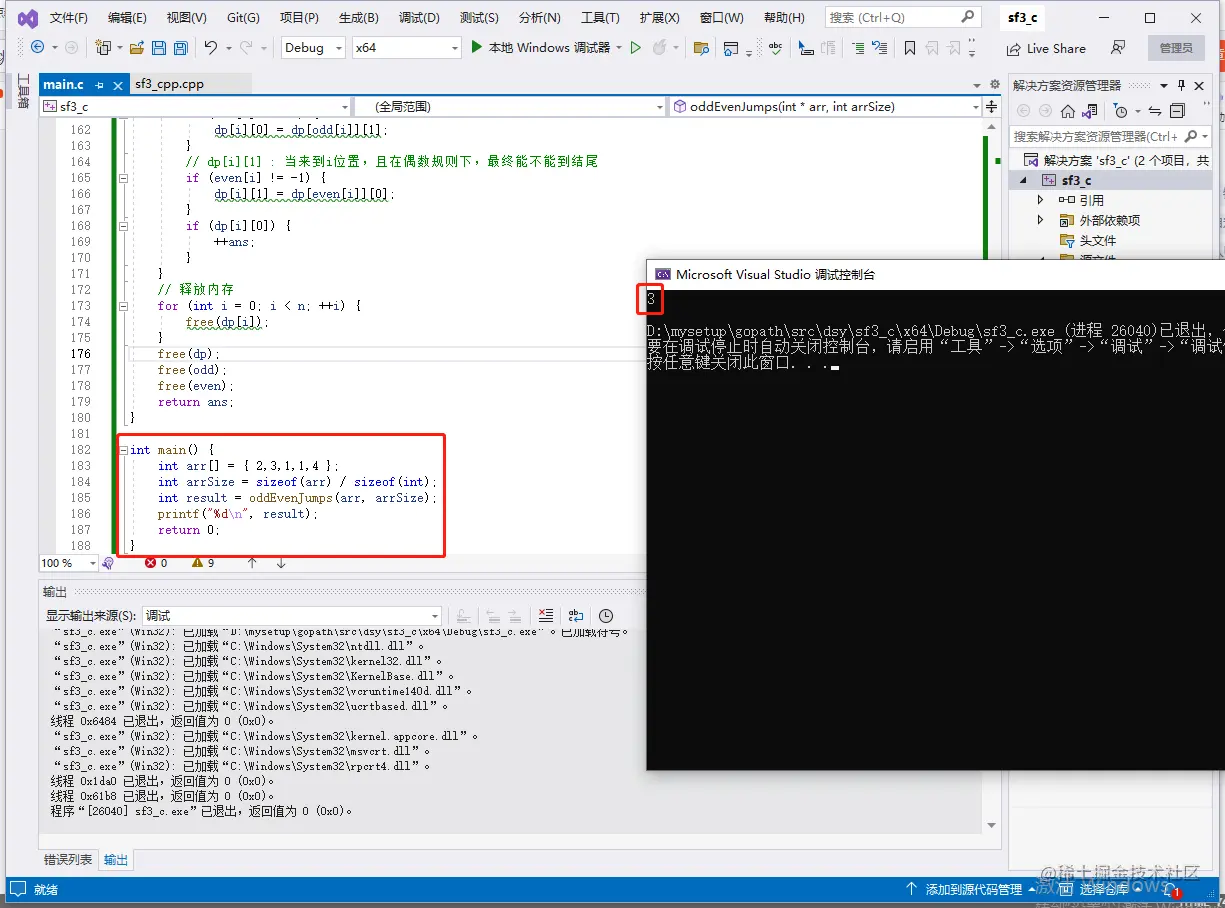Open the 帮助(H) menu

point(782,18)
